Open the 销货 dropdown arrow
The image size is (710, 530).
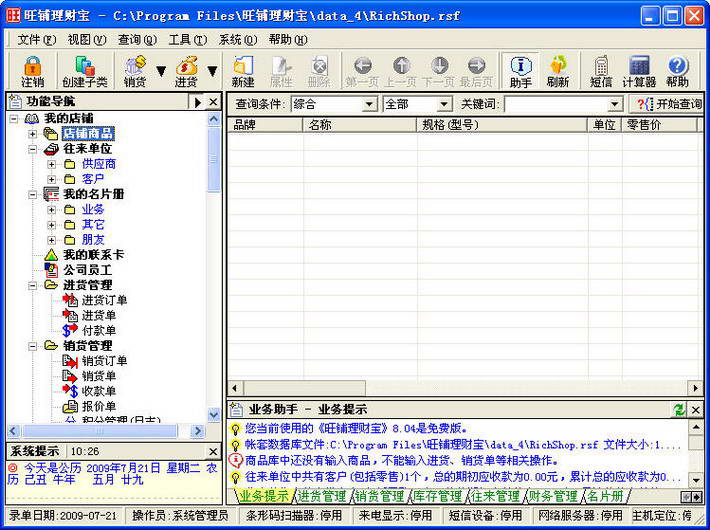(x=161, y=71)
